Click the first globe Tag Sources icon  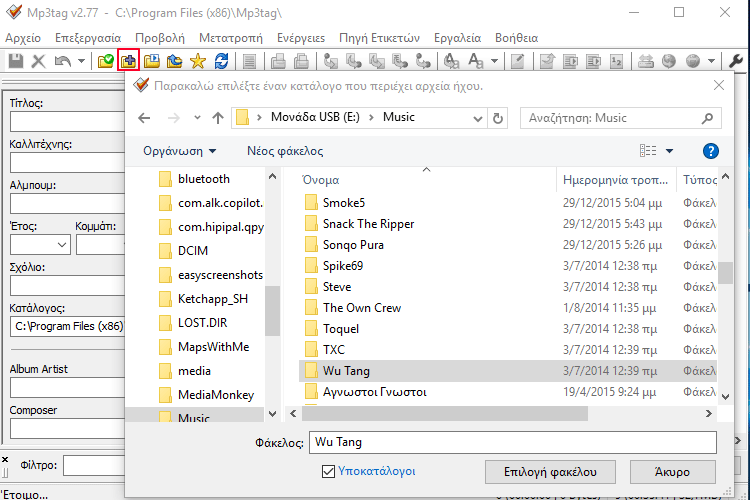point(669,61)
